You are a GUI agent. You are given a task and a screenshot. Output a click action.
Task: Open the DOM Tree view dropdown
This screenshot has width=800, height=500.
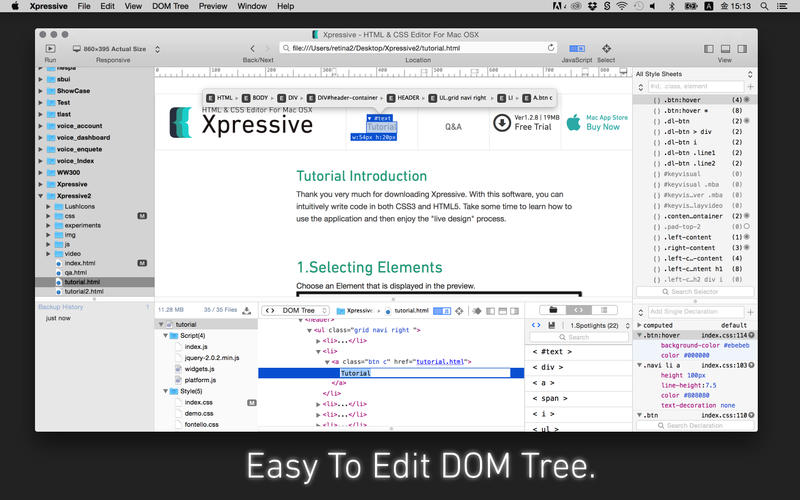click(295, 310)
